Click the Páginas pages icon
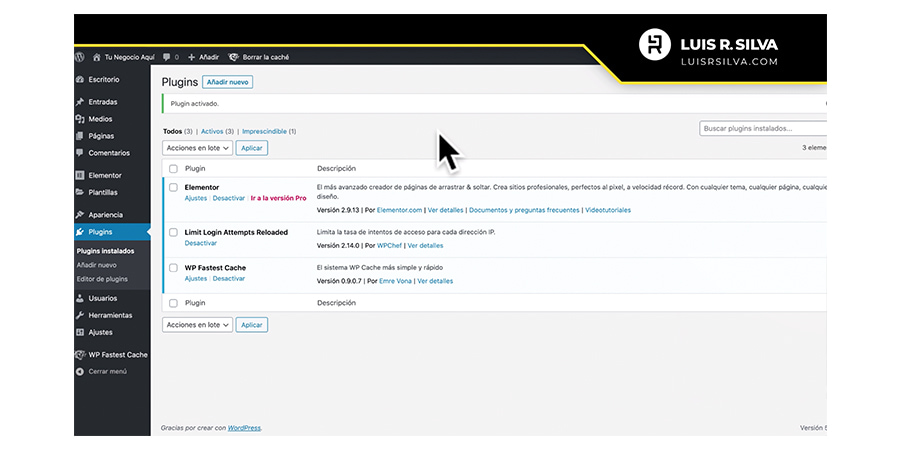The image size is (900, 450). [x=80, y=136]
